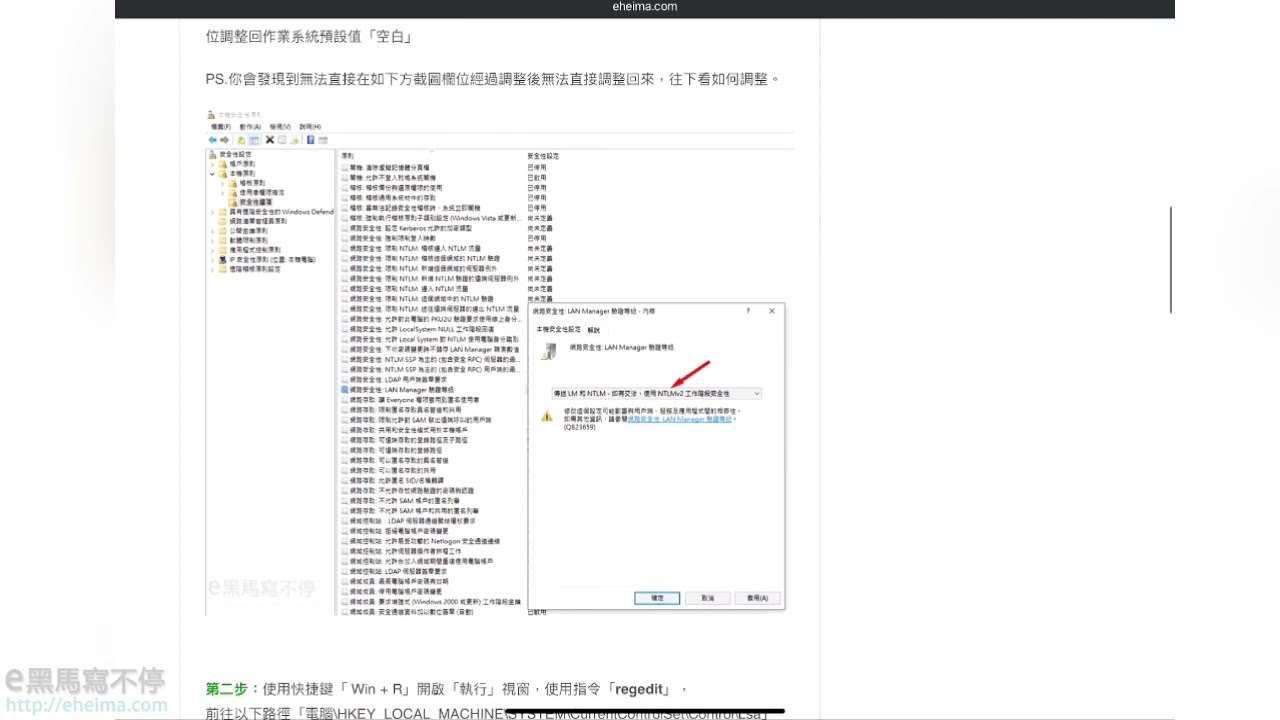Click the Forward arrow toolbar icon

[x=224, y=140]
